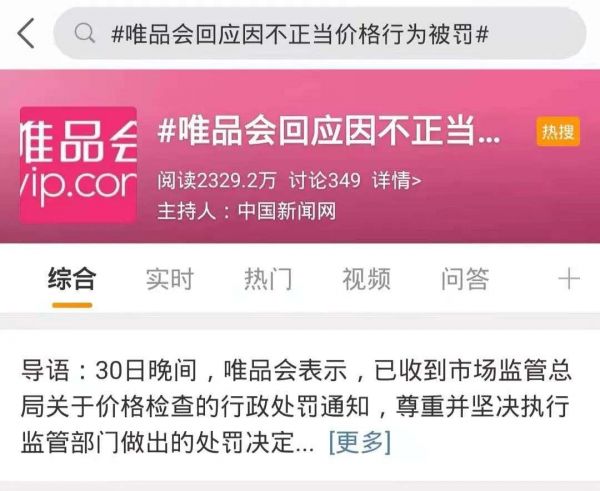Focus the topic search input field
This screenshot has width=600, height=491.
(320, 33)
